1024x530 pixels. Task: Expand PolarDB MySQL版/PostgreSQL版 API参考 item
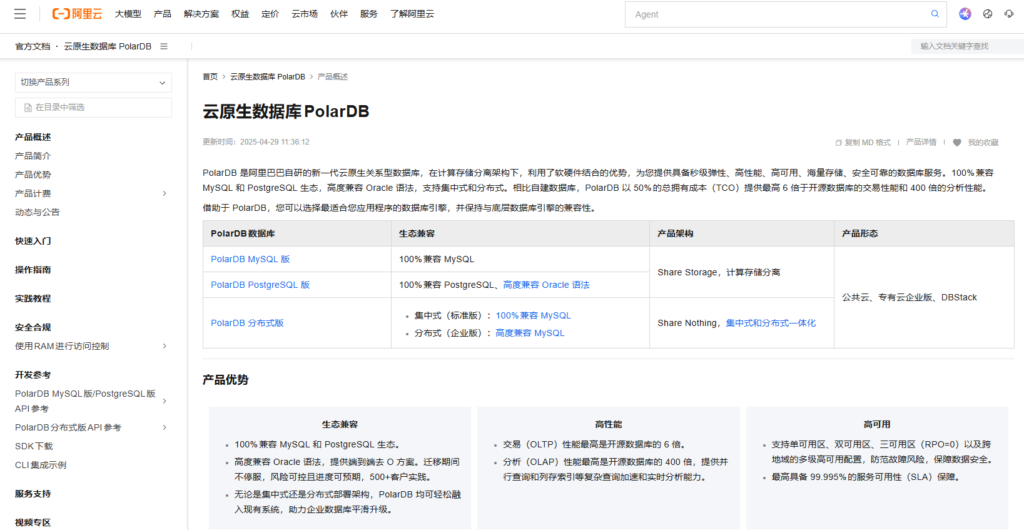pos(165,401)
